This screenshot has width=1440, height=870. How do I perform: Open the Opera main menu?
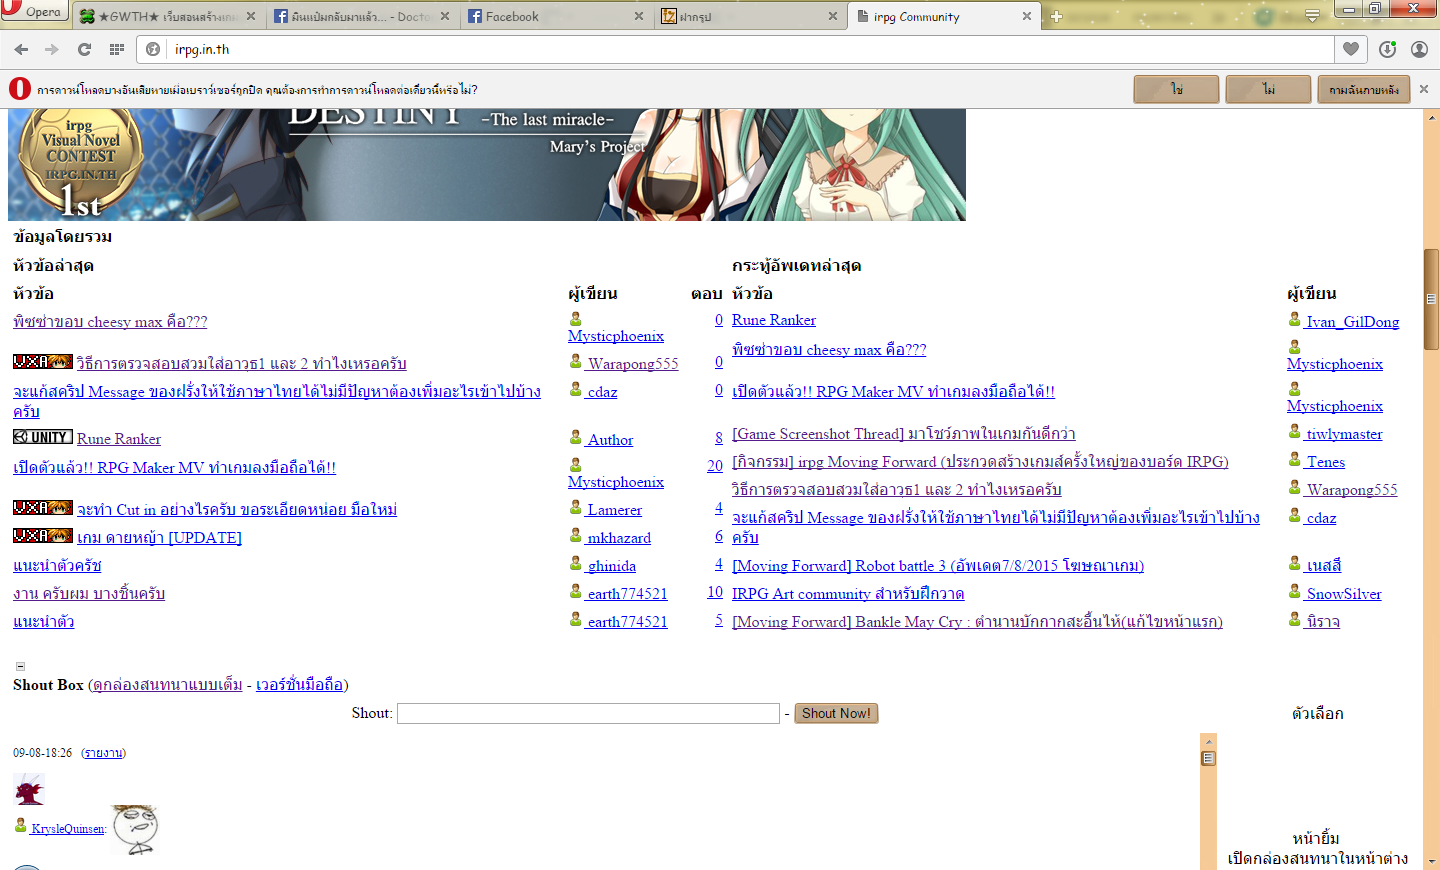click(33, 12)
